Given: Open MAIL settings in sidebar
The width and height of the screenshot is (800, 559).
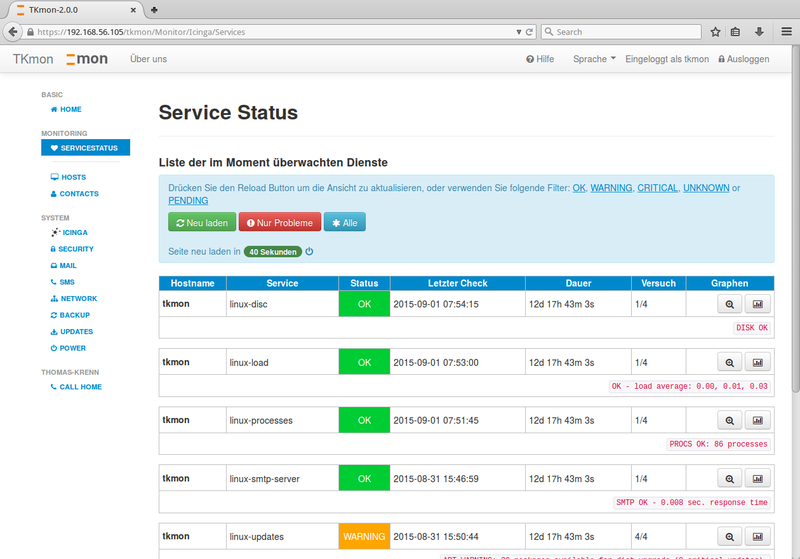Looking at the screenshot, I should pos(63,266).
